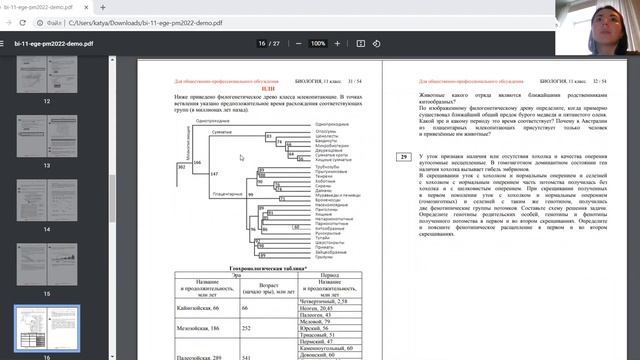Click the 'Юрский, 56' period cell

pyautogui.click(x=330, y=328)
